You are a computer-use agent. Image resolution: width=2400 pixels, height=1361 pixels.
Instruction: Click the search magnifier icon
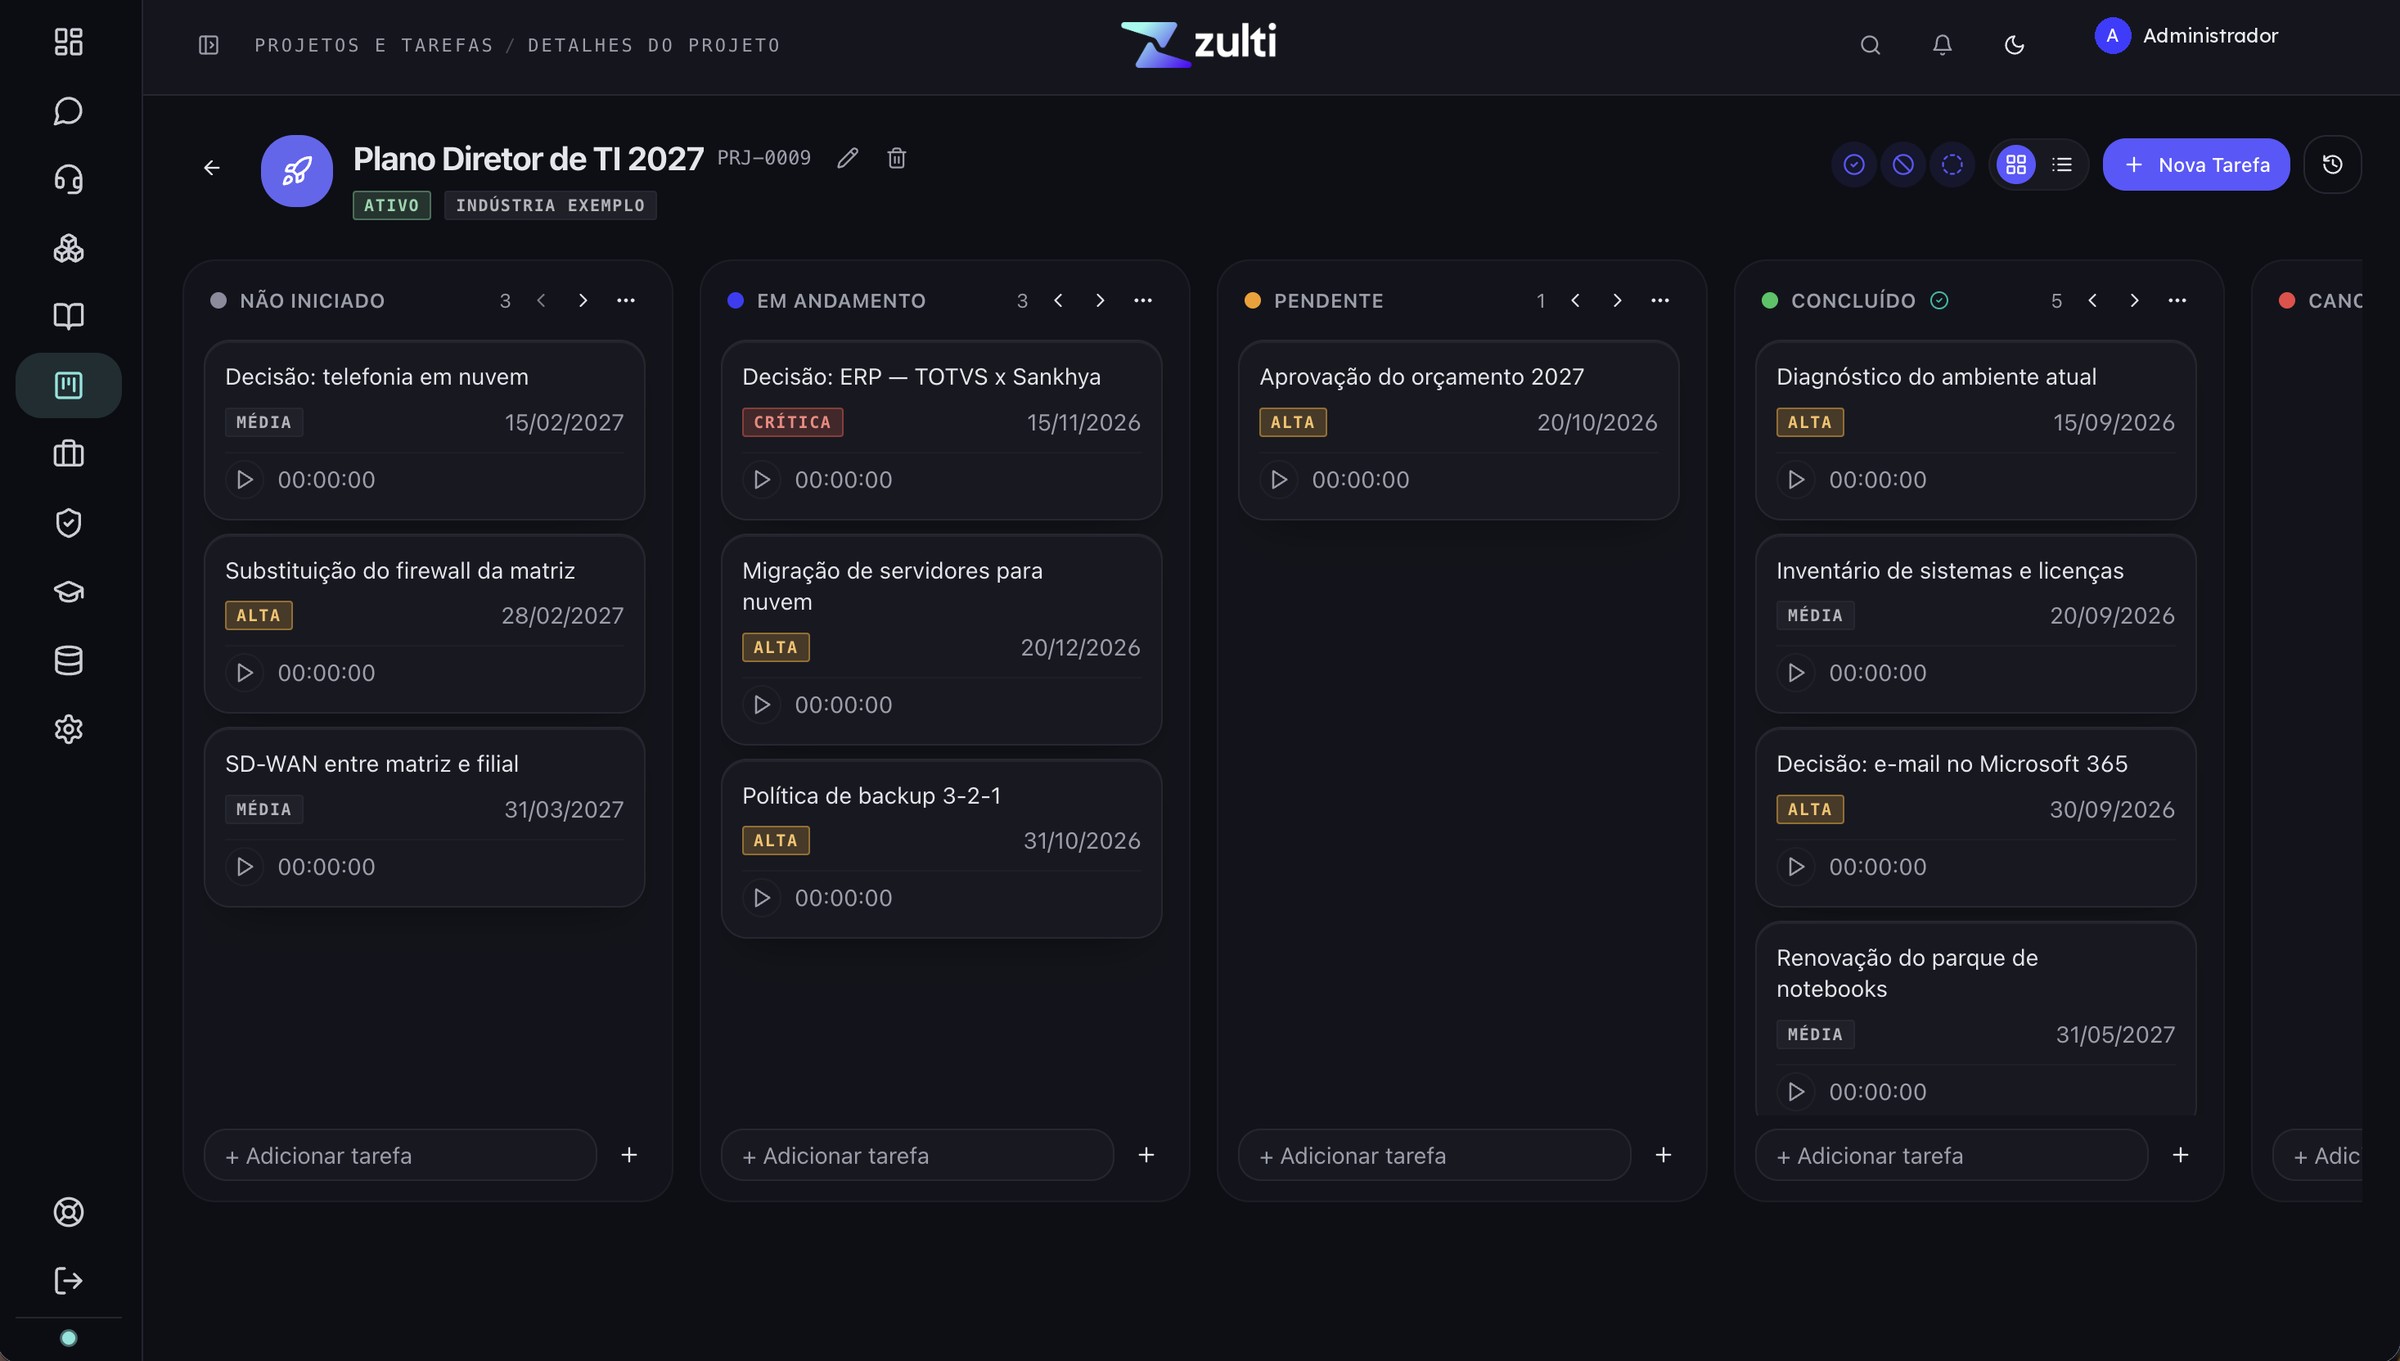tap(1870, 45)
